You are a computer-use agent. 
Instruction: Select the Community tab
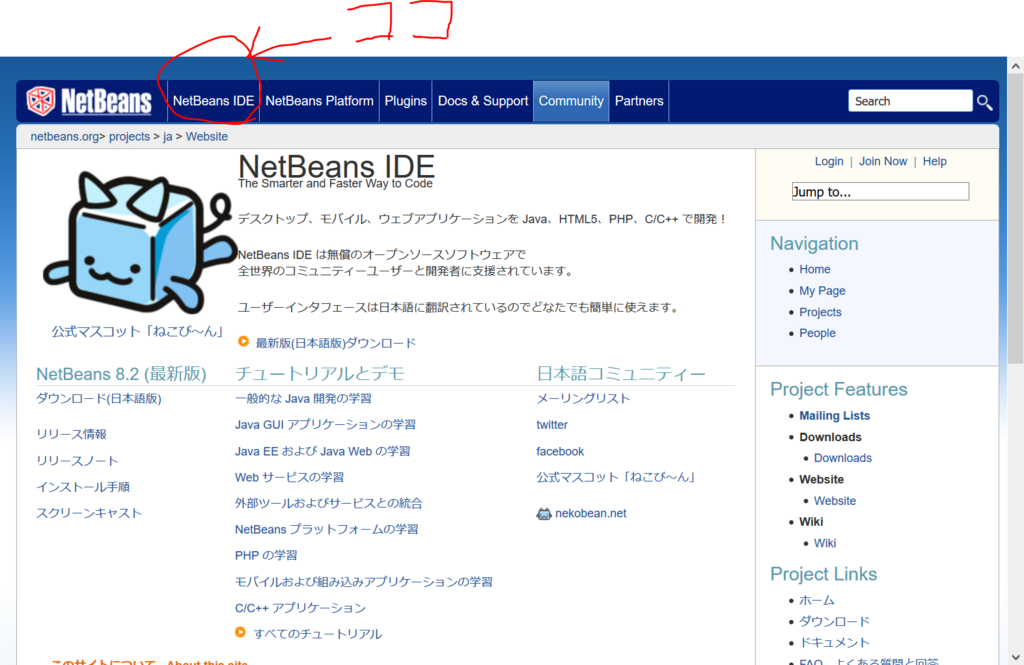point(571,101)
